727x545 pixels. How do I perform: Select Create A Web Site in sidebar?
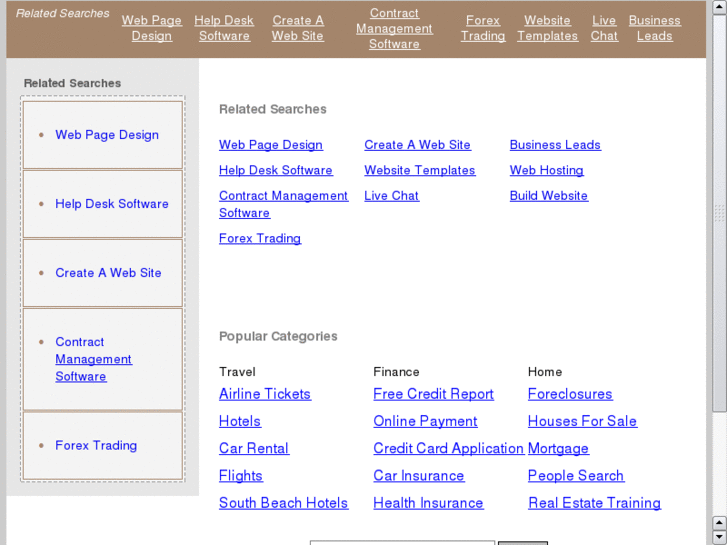[108, 273]
